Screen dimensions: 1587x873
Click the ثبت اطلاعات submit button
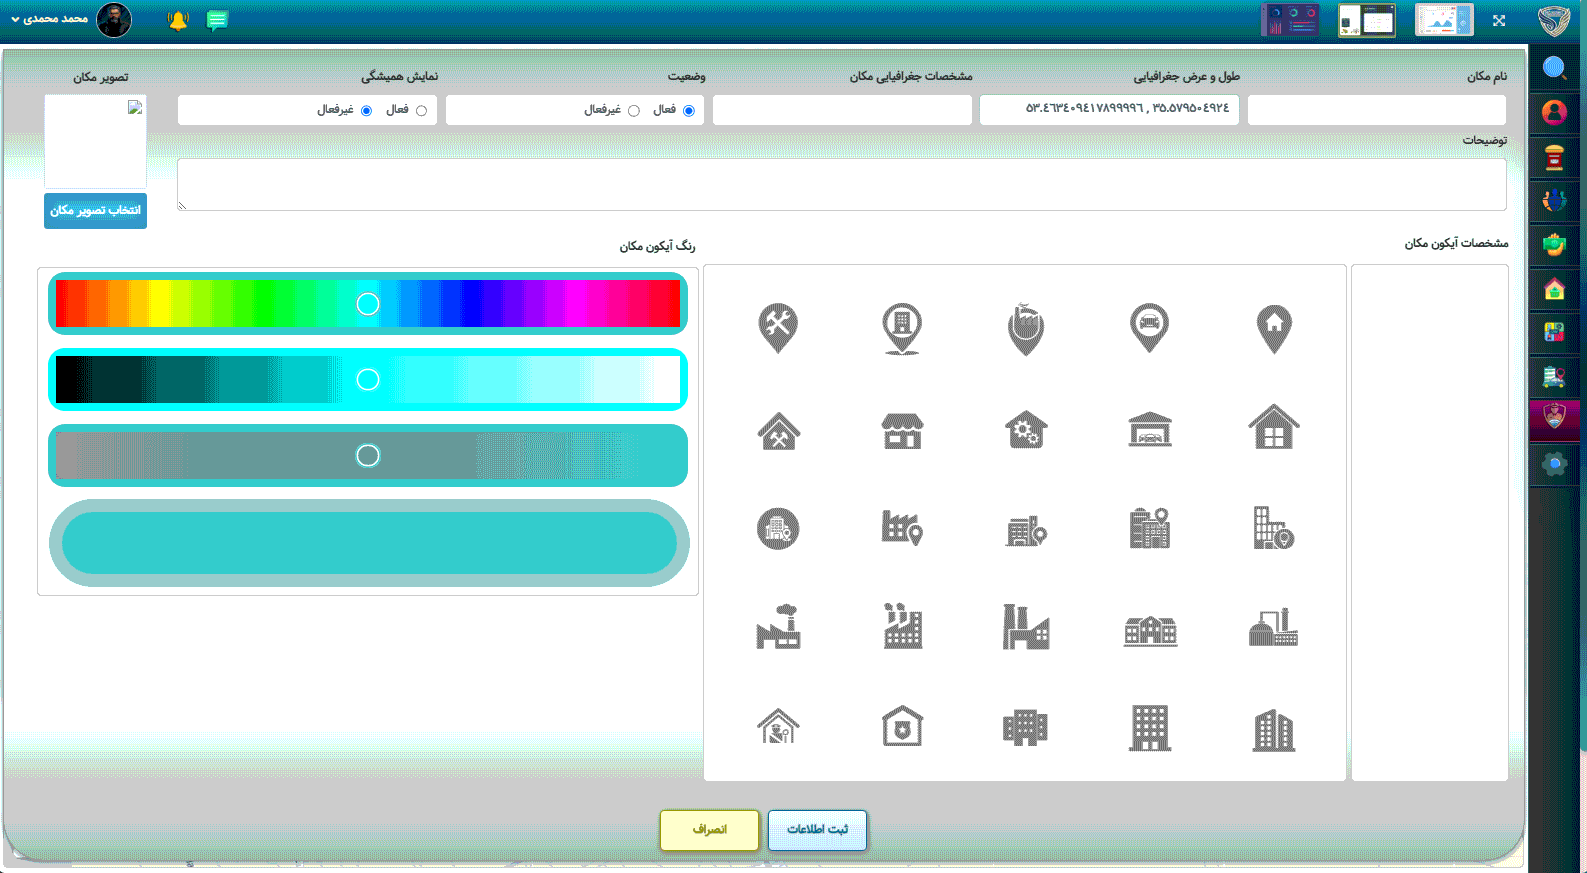click(817, 830)
